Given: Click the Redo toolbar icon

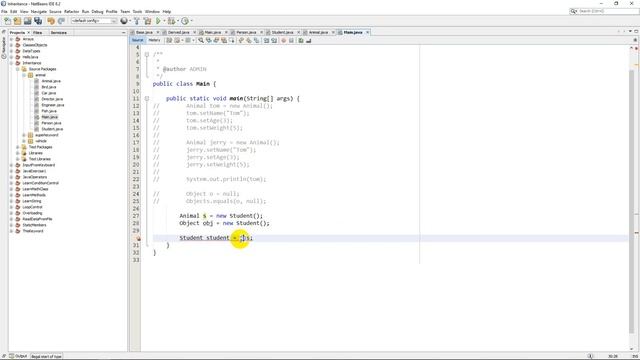Looking at the screenshot, I should tap(61, 21).
